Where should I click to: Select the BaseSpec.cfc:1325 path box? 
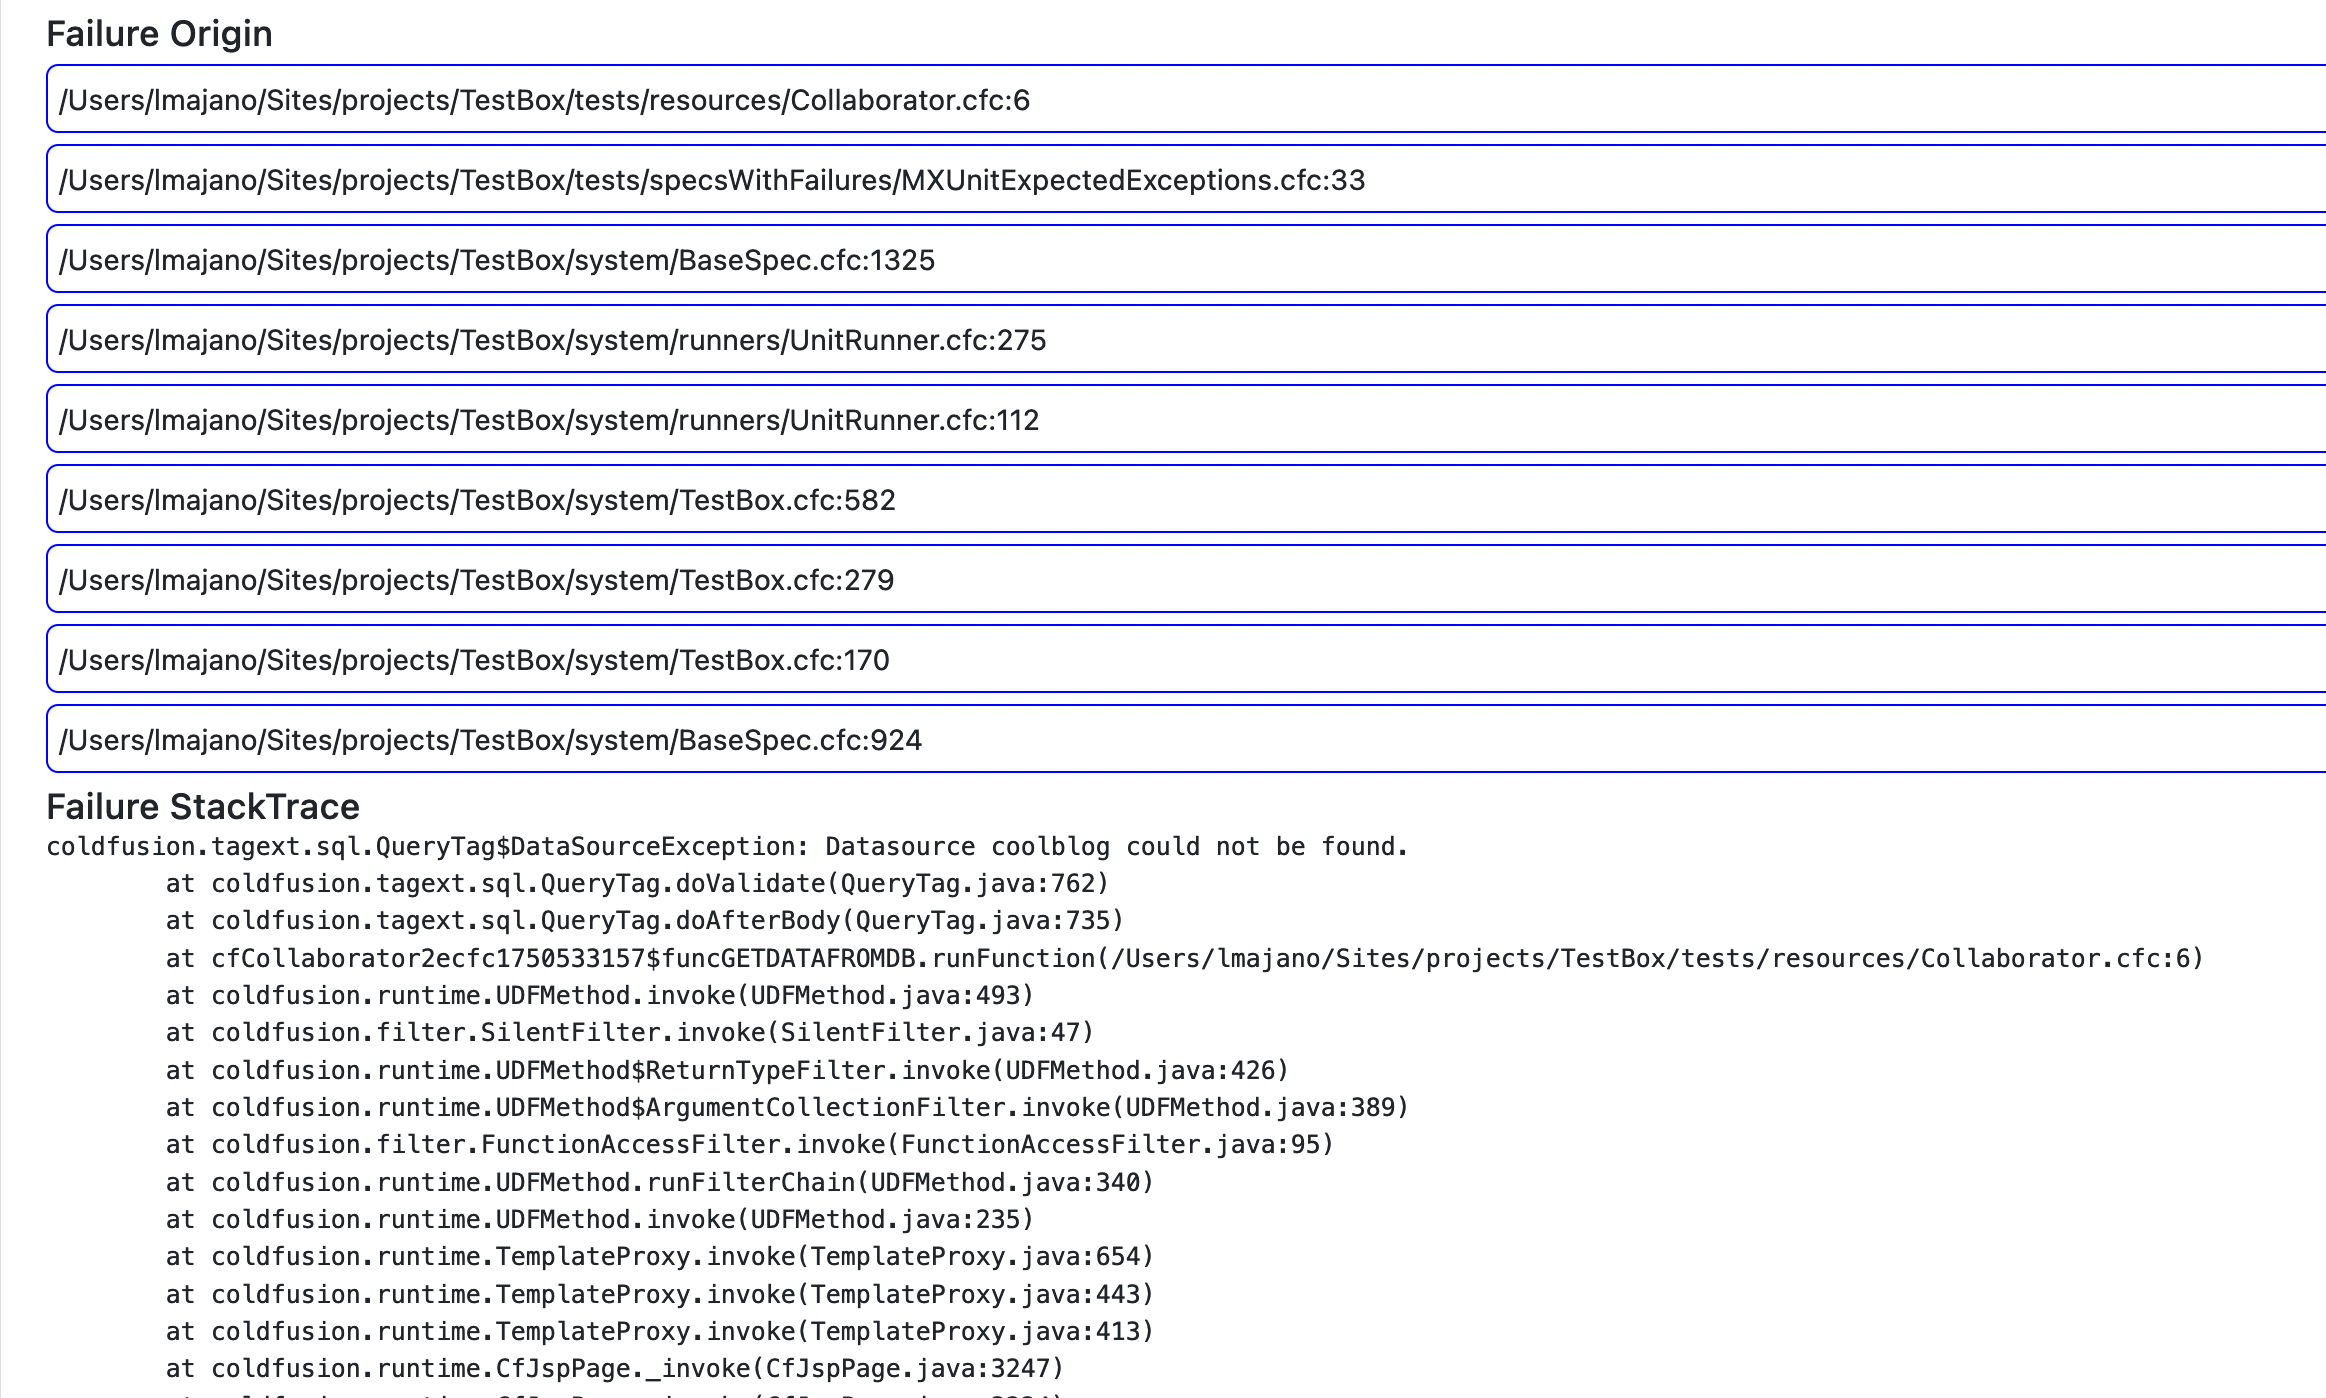497,260
